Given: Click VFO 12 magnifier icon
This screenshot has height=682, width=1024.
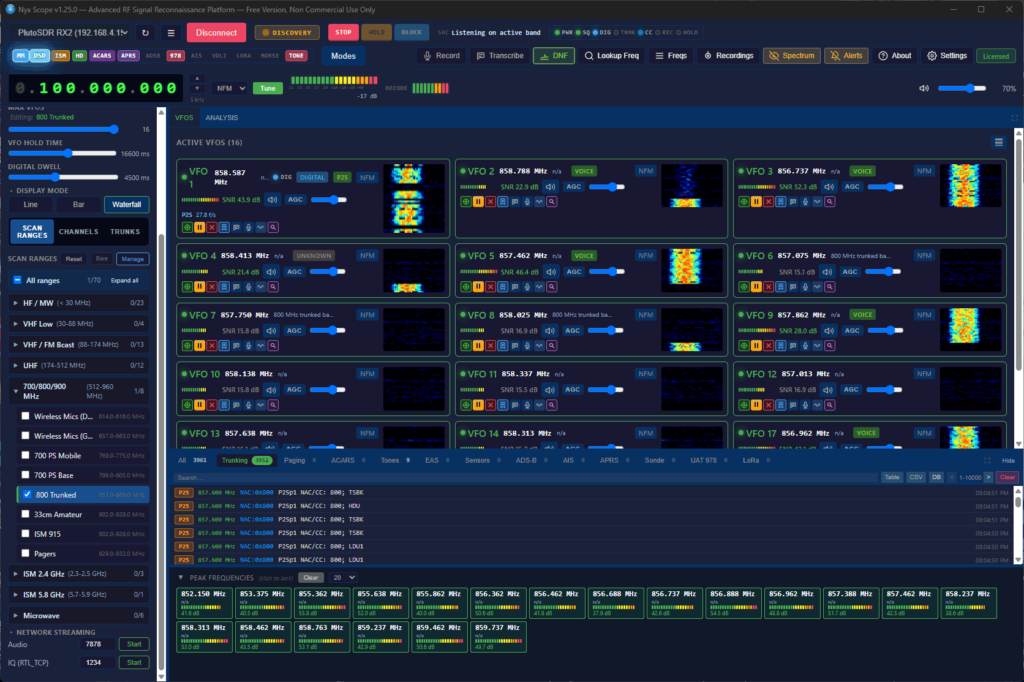Looking at the screenshot, I should 830,405.
